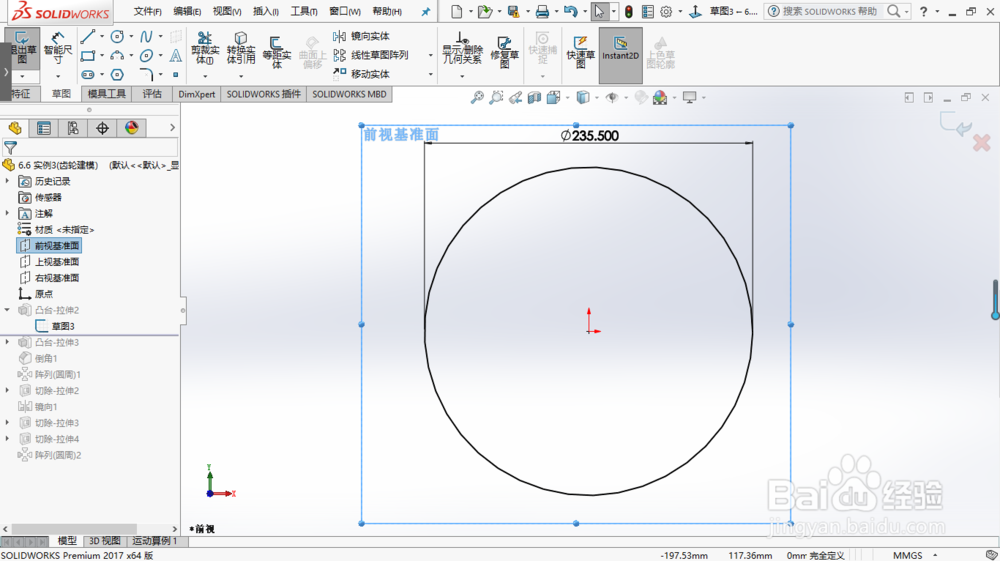The width and height of the screenshot is (1000, 561).
Task: Switch to the SOLIDWORKS 插件 tab
Action: pos(263,94)
